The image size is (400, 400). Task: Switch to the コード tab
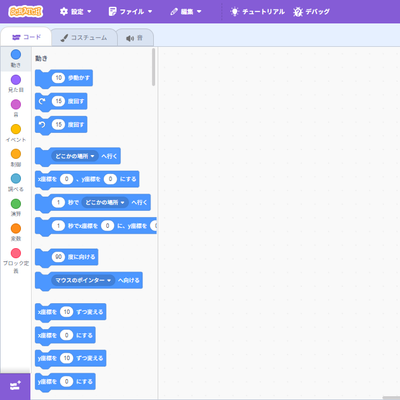[26, 37]
